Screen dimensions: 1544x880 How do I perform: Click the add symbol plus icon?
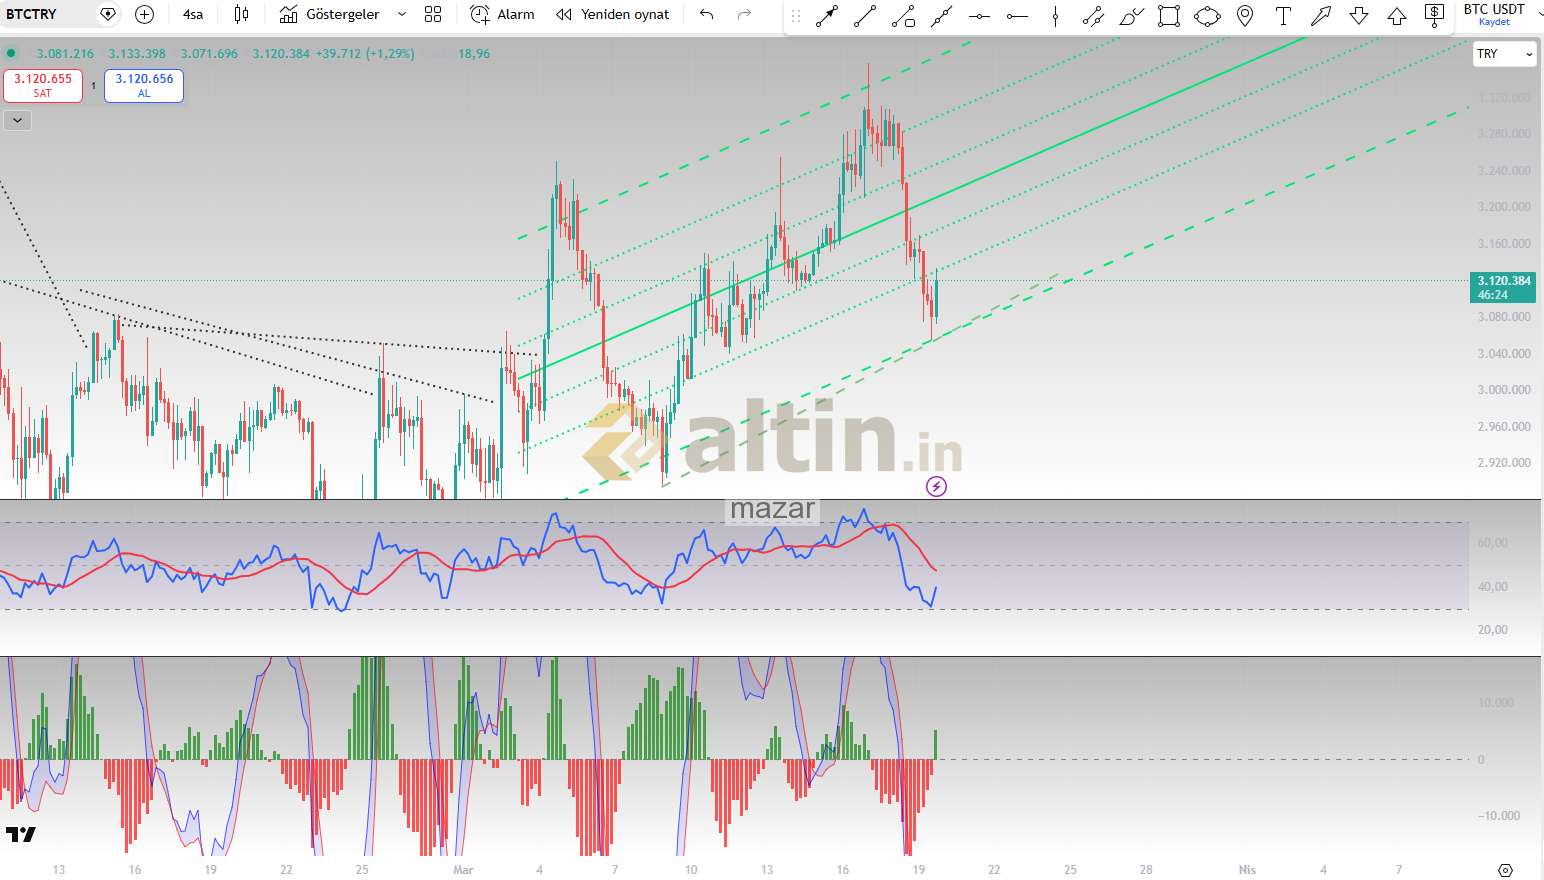144,14
